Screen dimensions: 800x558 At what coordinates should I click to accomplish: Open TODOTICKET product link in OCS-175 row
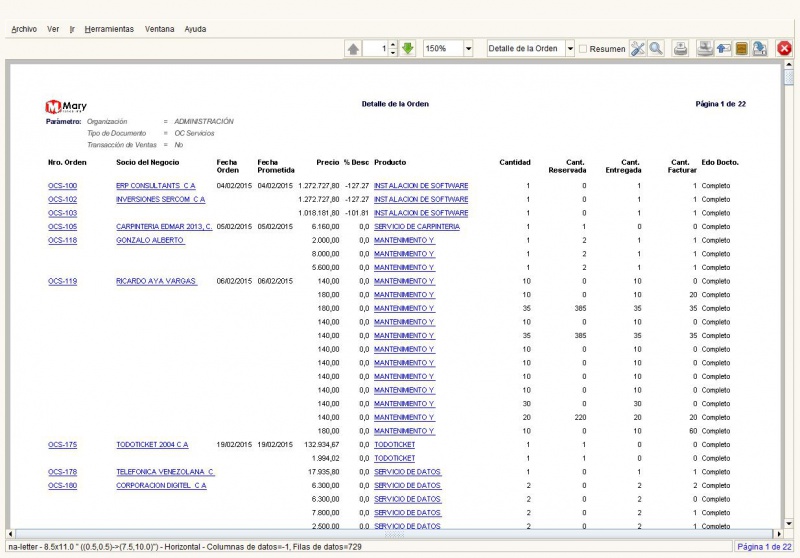(394, 445)
